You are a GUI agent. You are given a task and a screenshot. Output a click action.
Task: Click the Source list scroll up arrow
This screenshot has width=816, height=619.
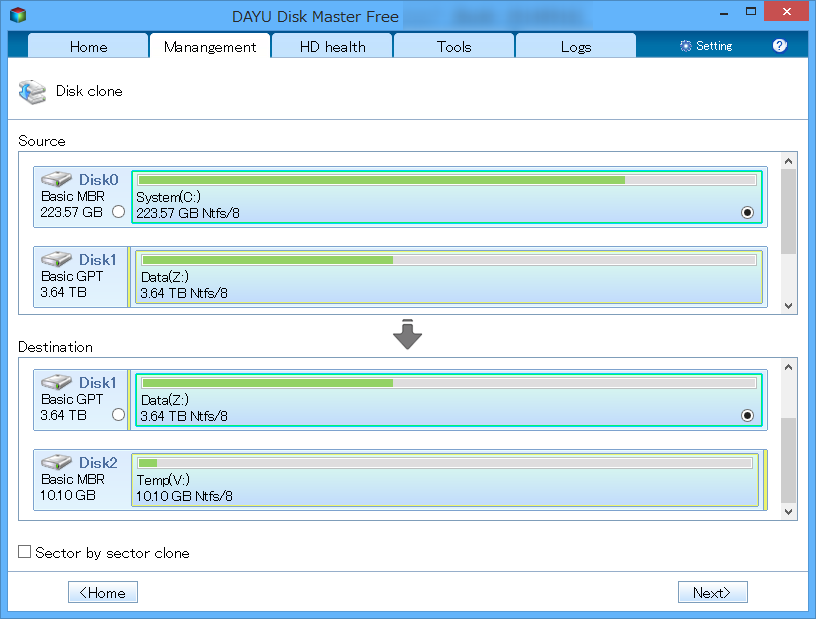coord(788,161)
